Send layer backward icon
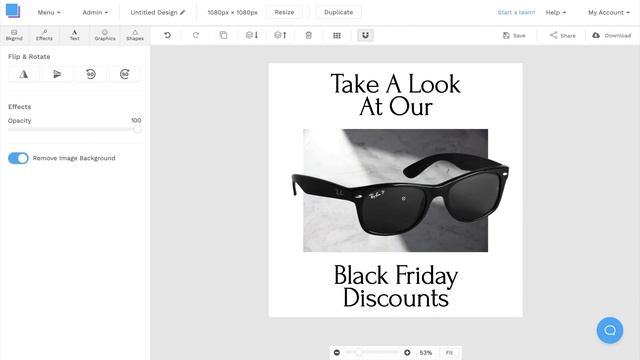 coord(252,35)
